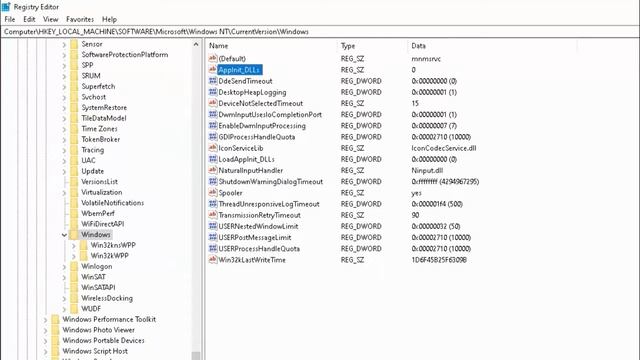Click the Spooler string value icon

coord(213,192)
